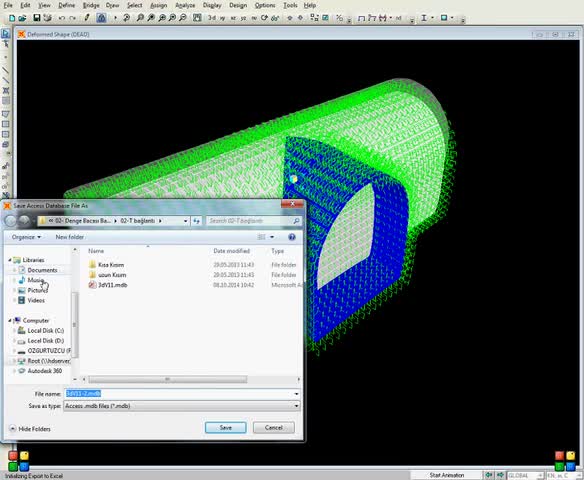Open the Options menu
Viewport: 584px width, 480px height.
pyautogui.click(x=265, y=5)
